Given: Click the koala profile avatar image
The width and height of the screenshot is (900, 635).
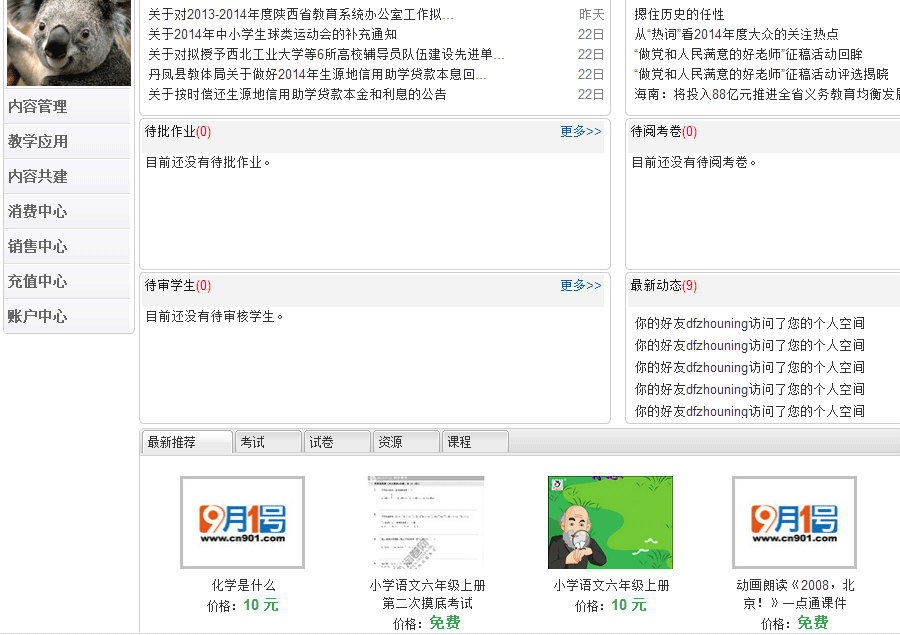Looking at the screenshot, I should 68,42.
